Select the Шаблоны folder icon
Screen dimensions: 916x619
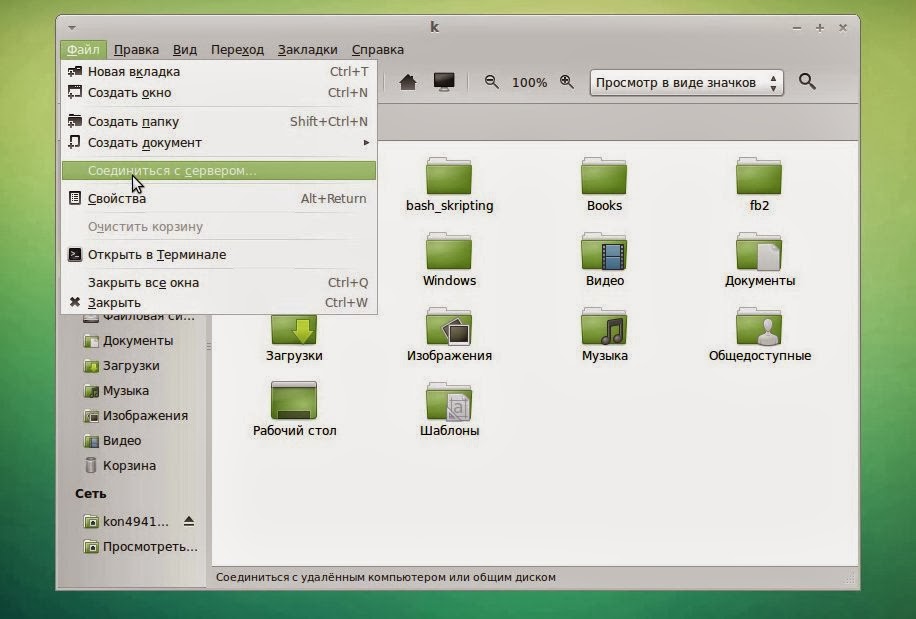coord(449,401)
